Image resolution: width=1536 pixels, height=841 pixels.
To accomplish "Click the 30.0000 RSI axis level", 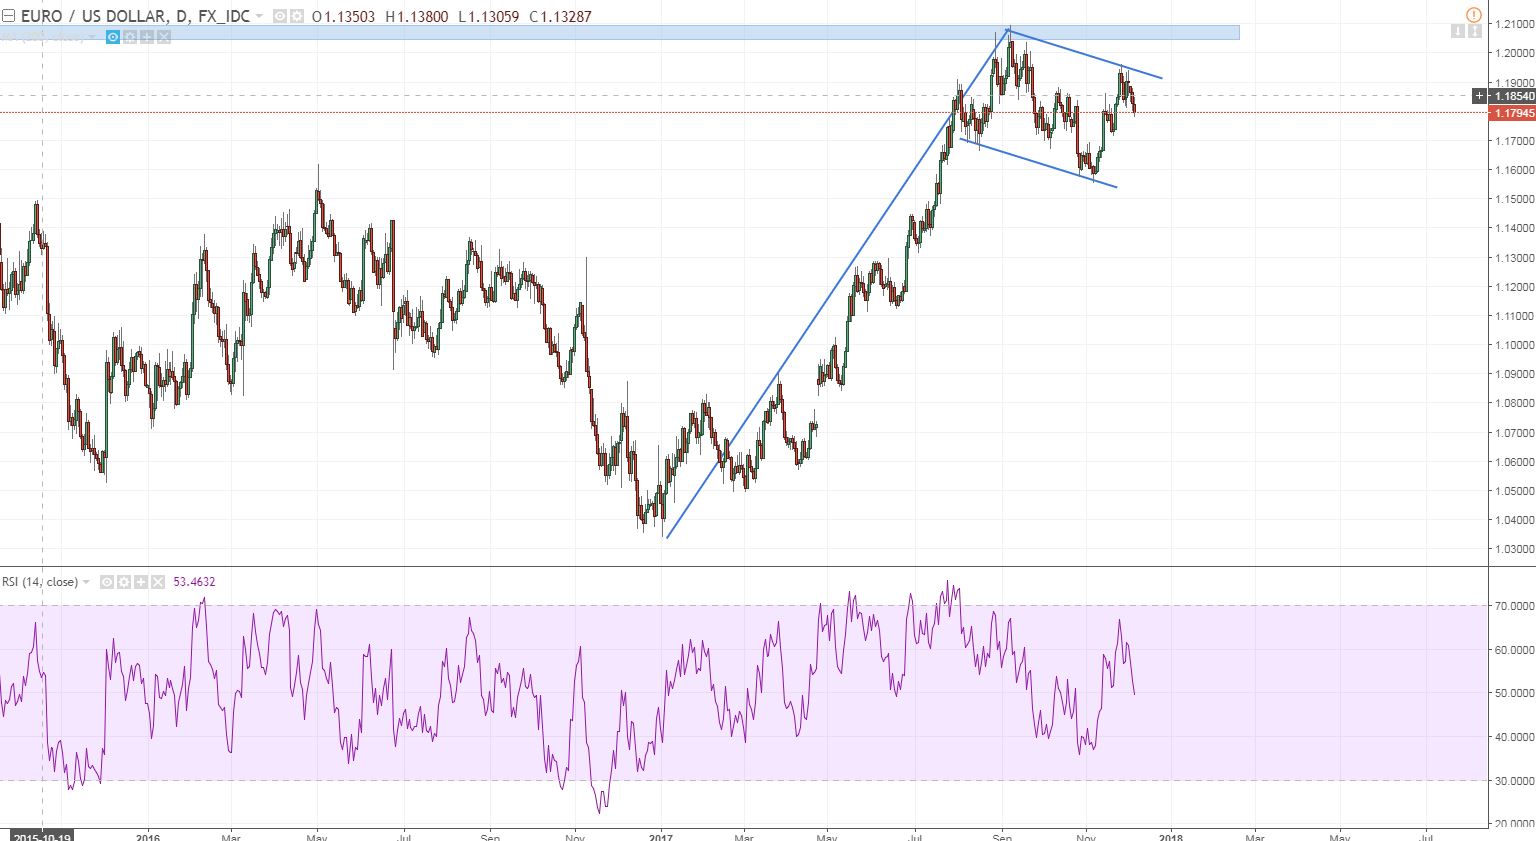I will pos(1514,781).
